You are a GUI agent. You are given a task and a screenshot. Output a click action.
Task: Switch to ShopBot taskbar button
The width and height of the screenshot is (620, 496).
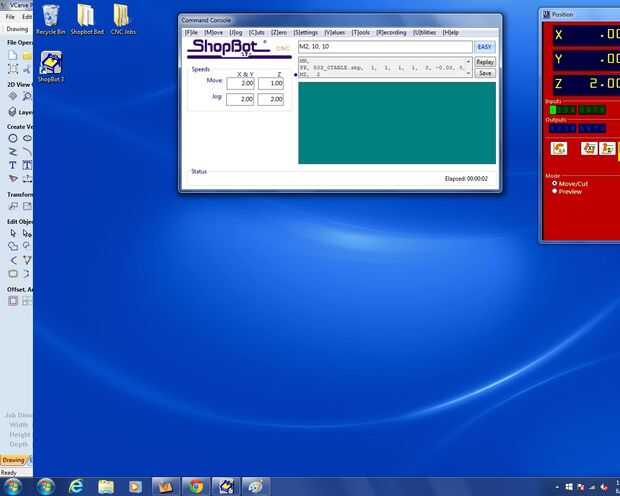(226, 487)
